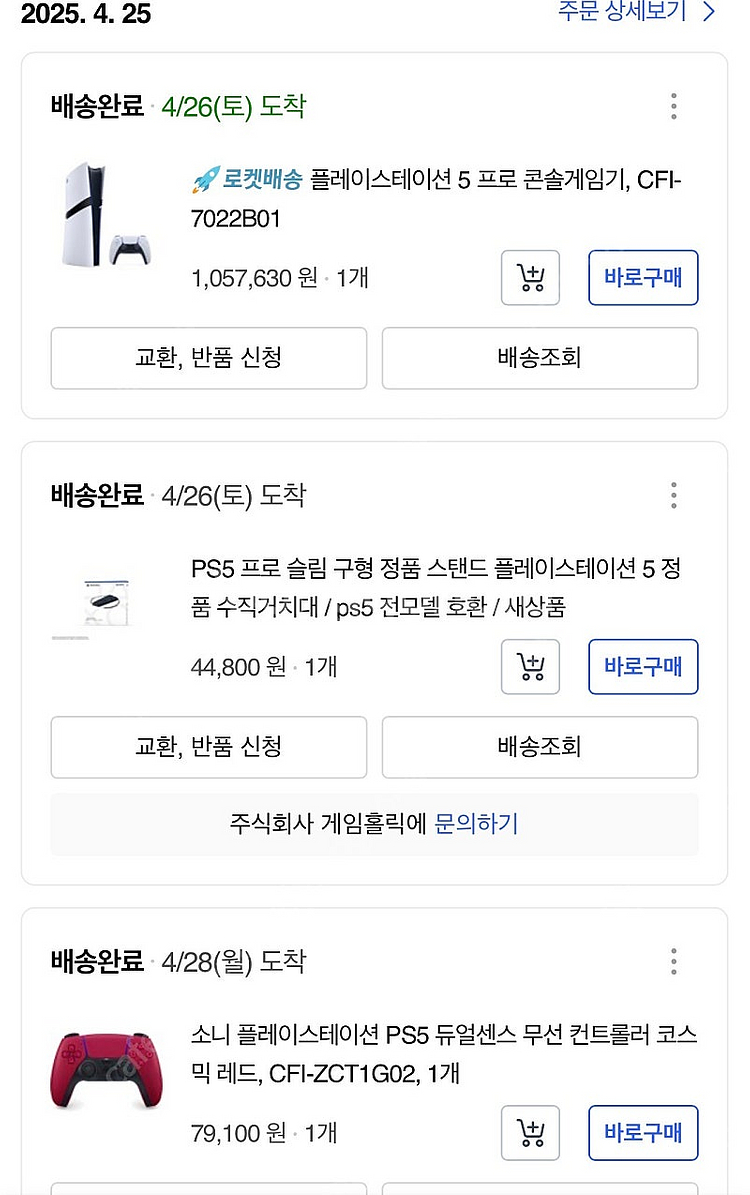Click the 로켓배송 rocket icon
The height and width of the screenshot is (1195, 750).
(204, 181)
